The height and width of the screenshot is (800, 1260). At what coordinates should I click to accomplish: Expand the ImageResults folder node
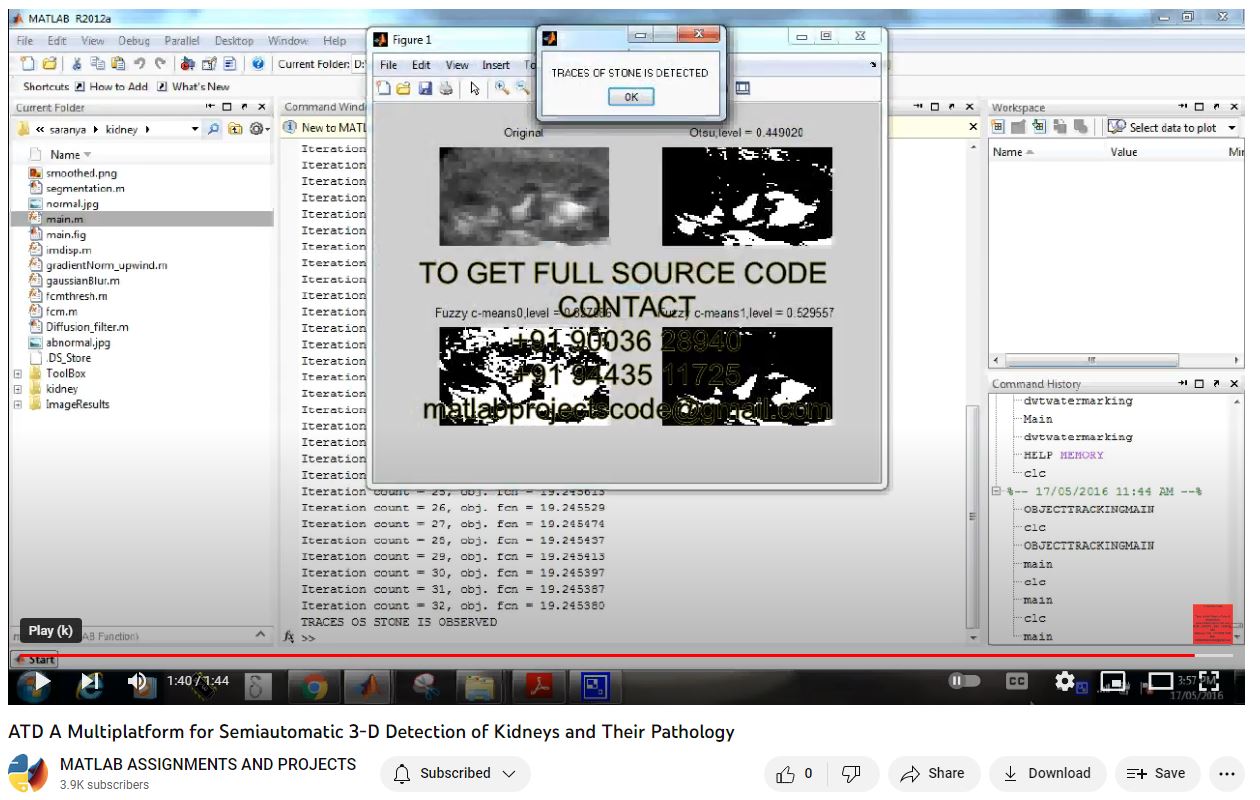tap(17, 405)
